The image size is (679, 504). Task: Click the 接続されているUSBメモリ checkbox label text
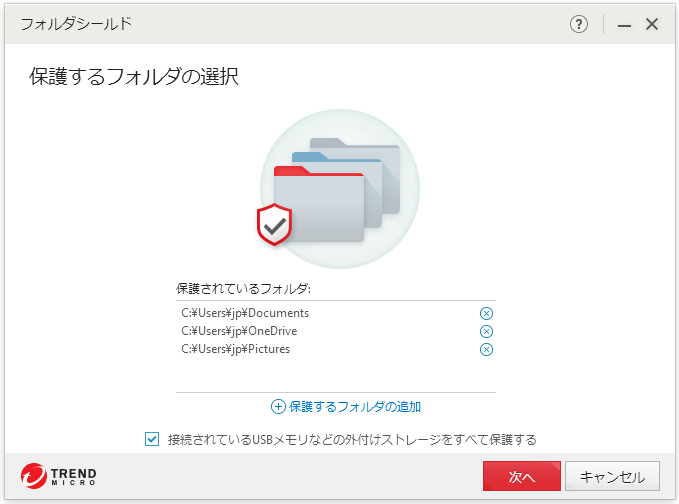[352, 439]
